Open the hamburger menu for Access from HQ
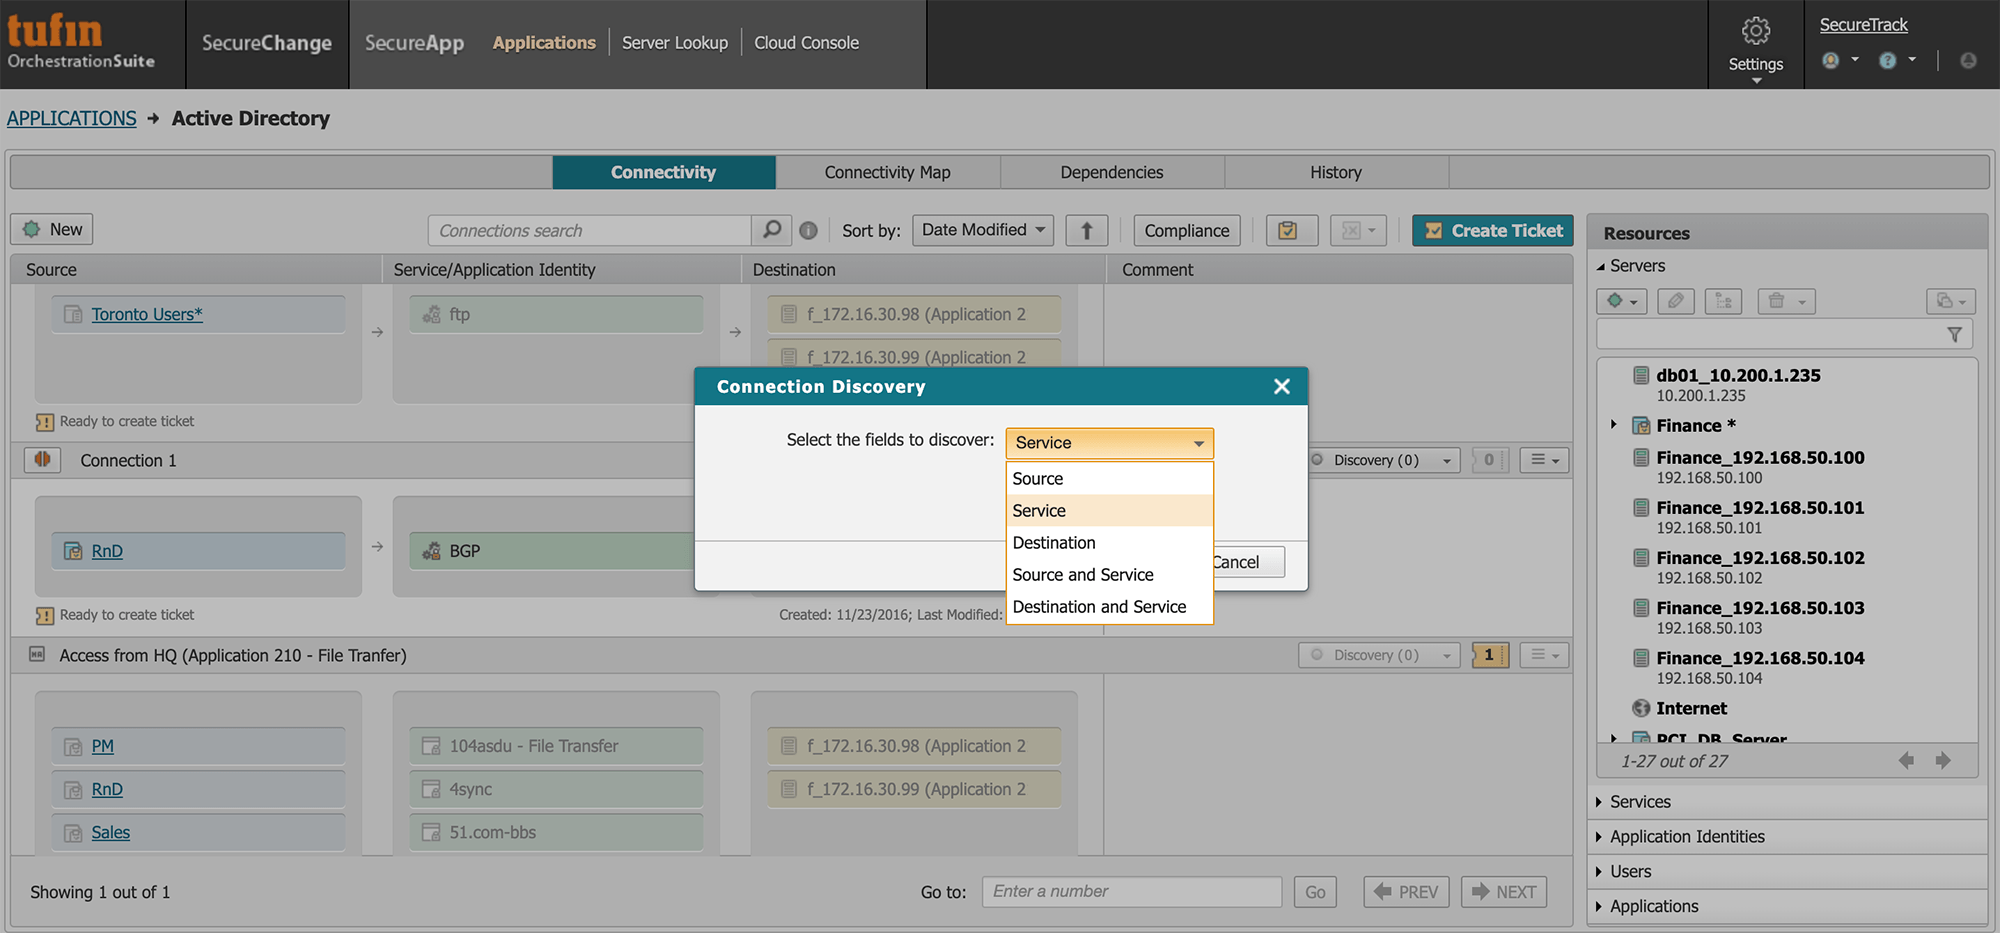 click(x=1544, y=655)
